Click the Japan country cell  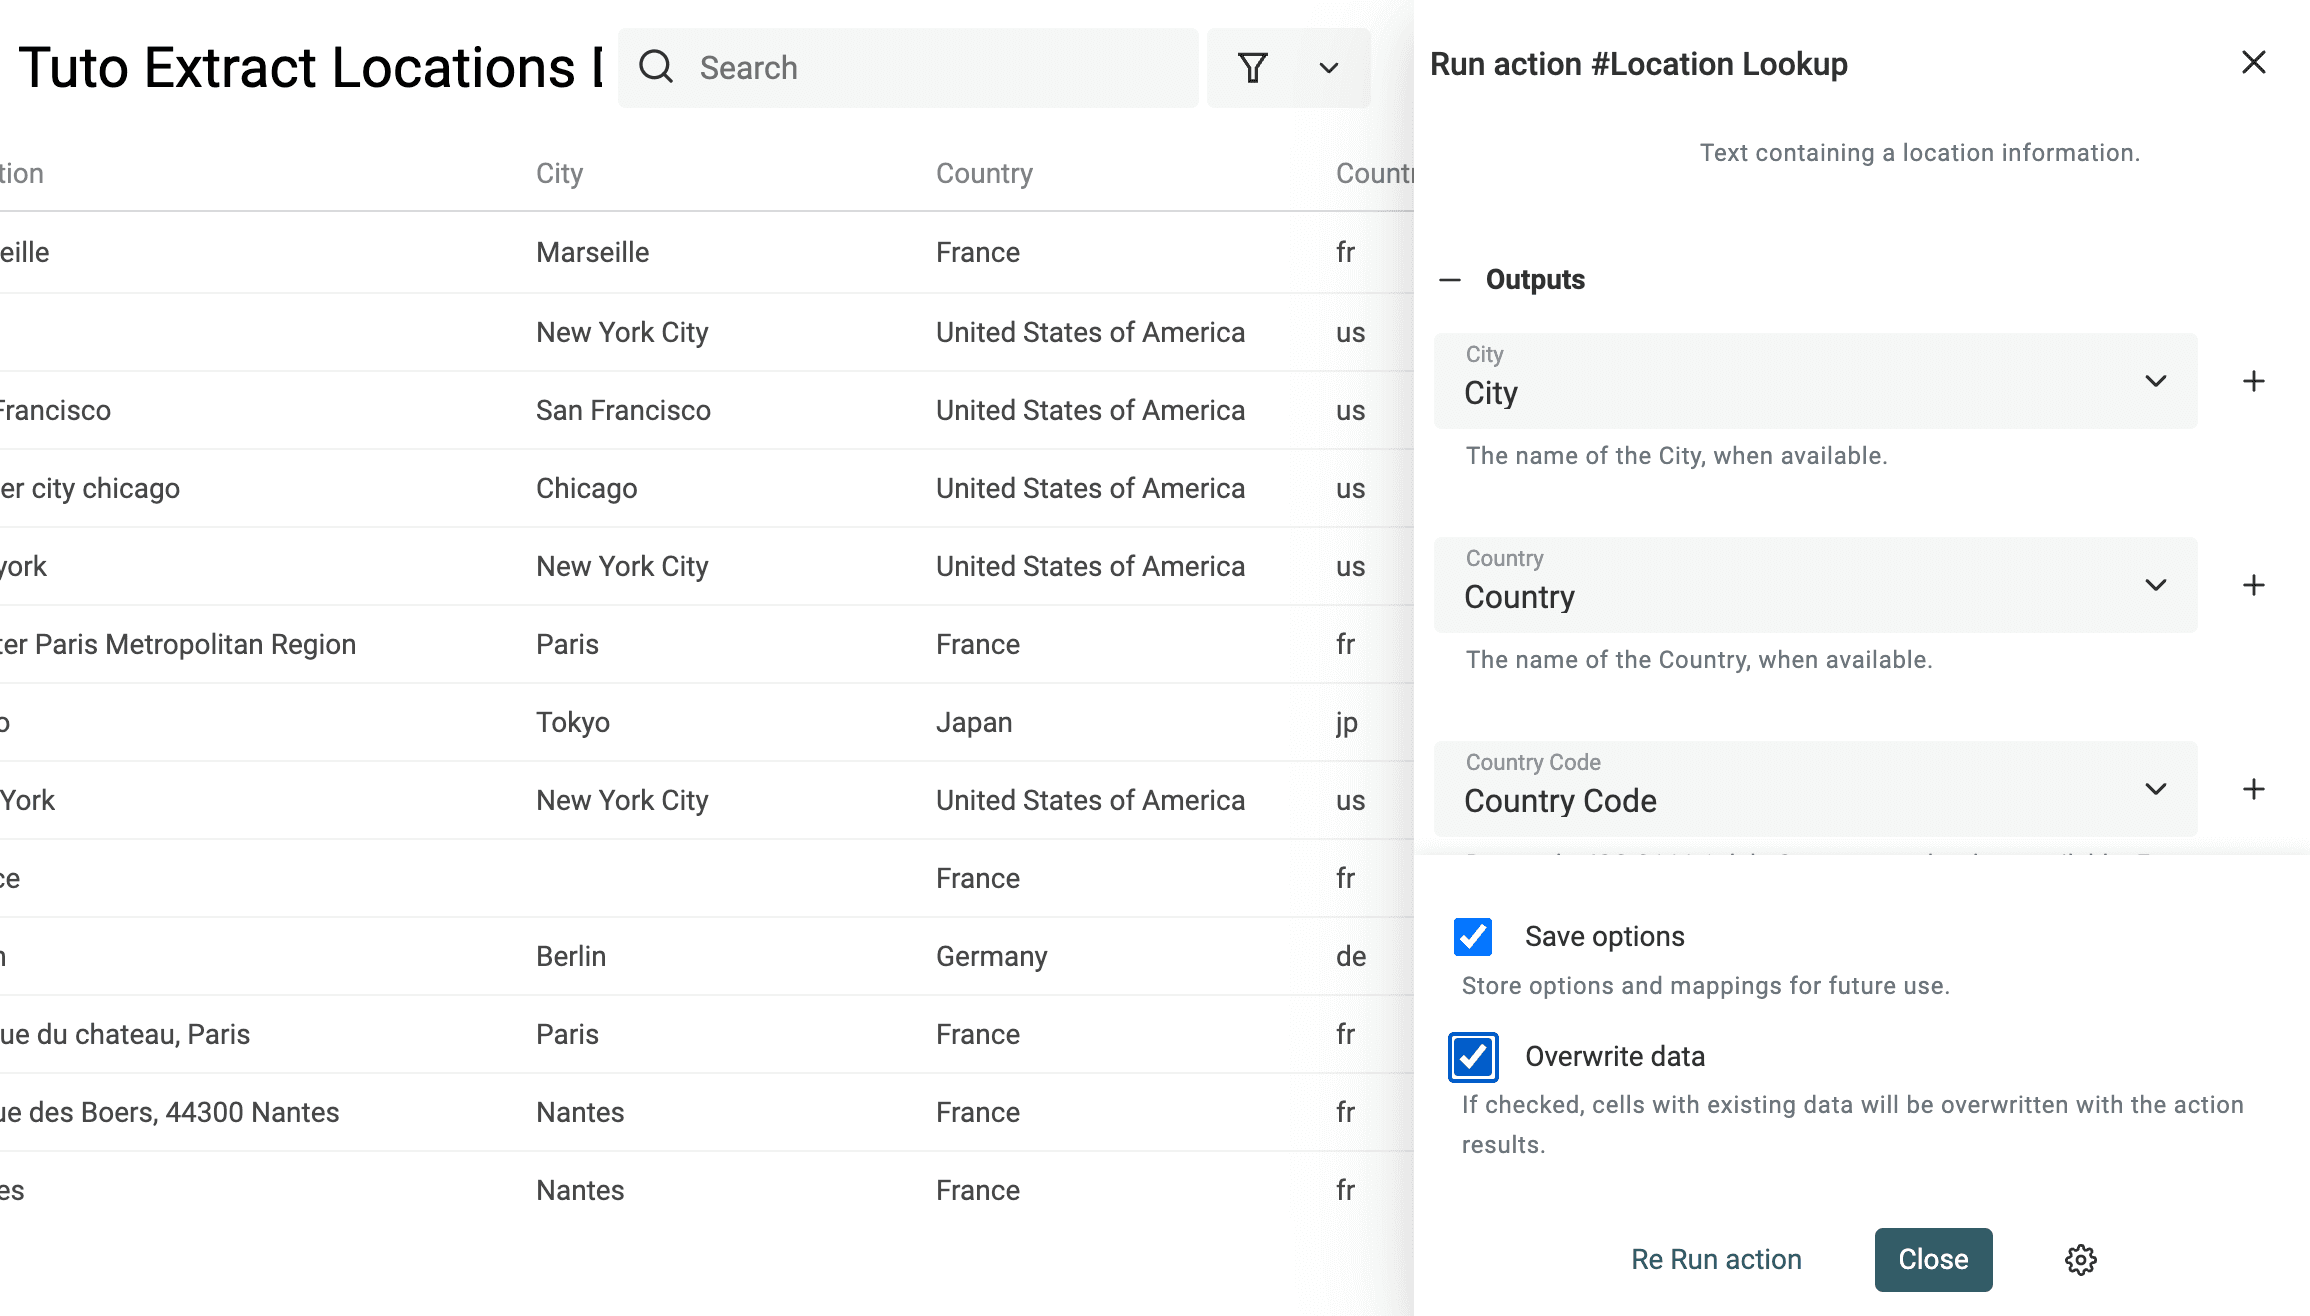[x=974, y=722]
